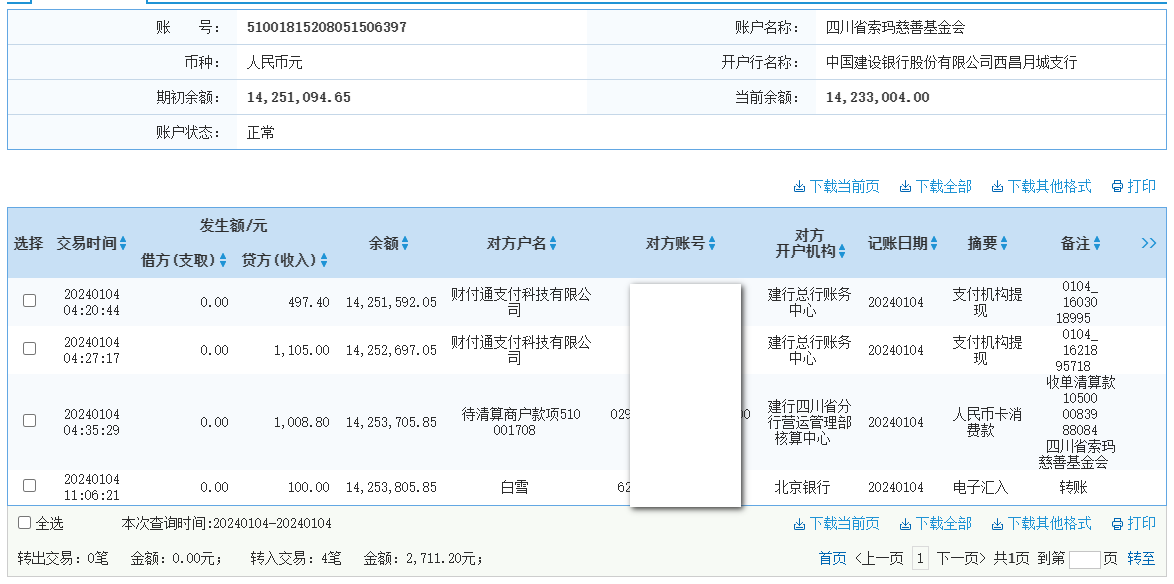Click account number 51001815208051506397
The width and height of the screenshot is (1174, 584).
(326, 28)
